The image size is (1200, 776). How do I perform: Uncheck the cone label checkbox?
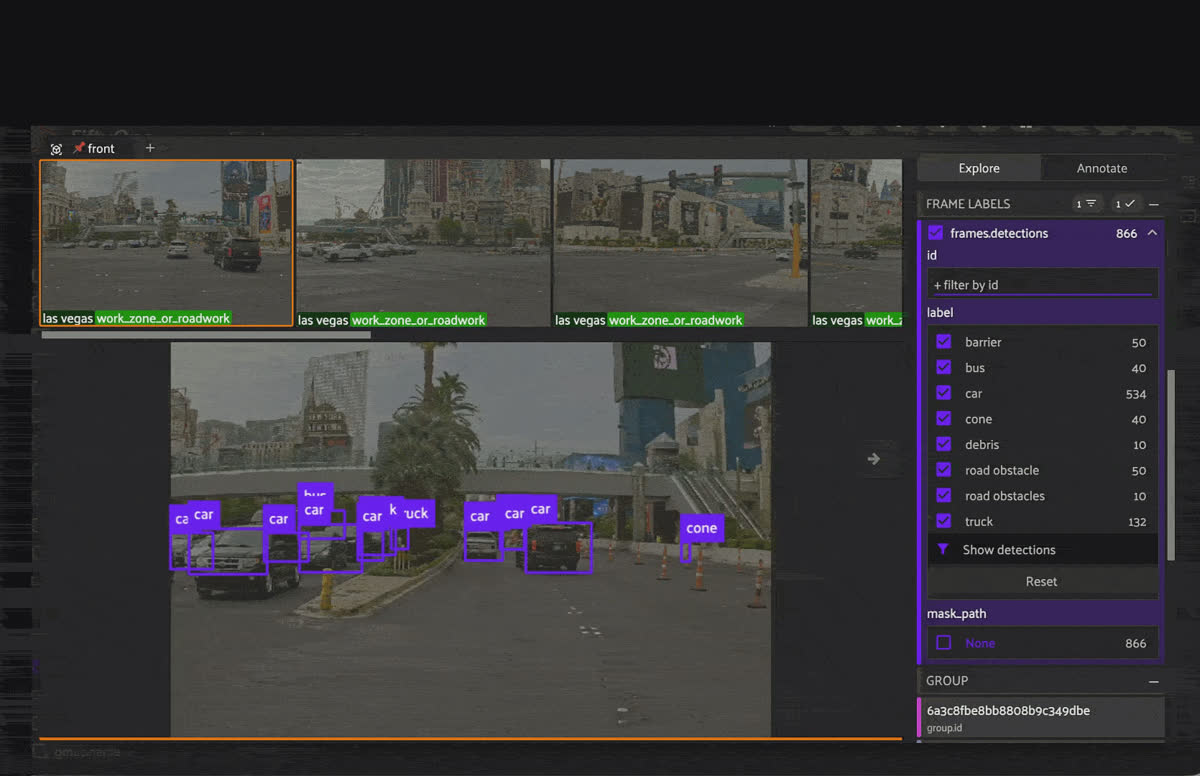pos(943,419)
